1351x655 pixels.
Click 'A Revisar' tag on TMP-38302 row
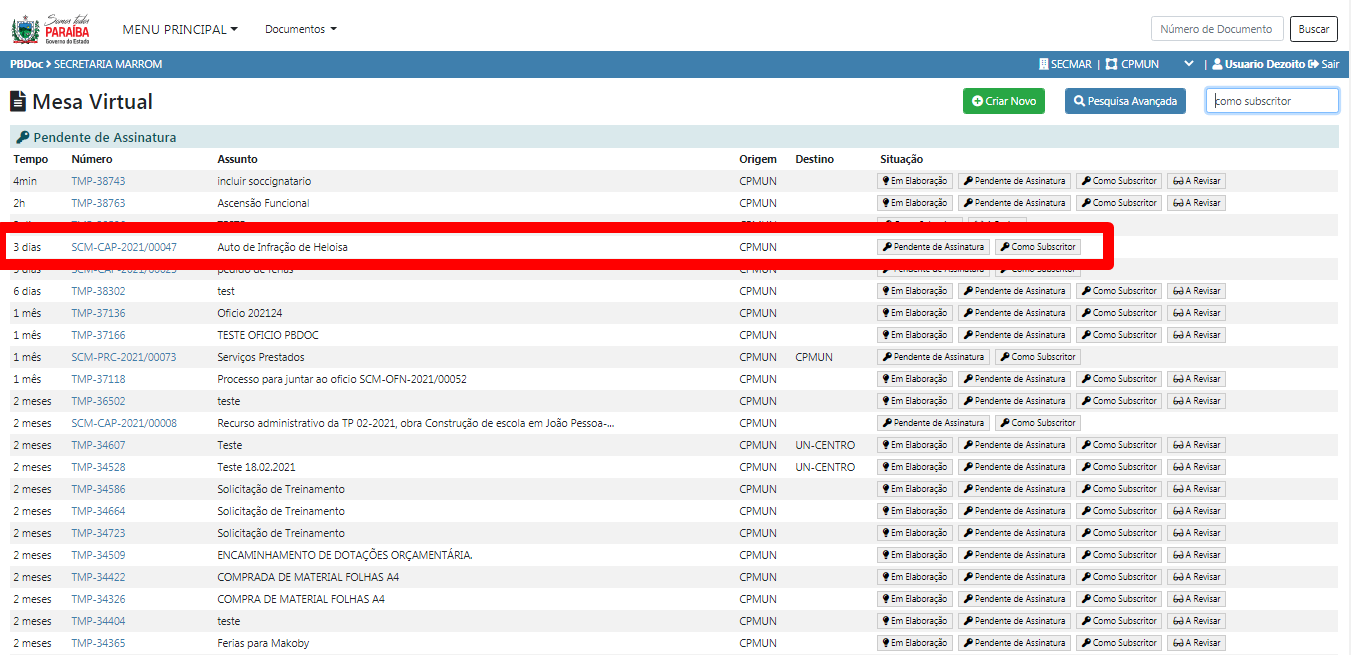point(1196,291)
